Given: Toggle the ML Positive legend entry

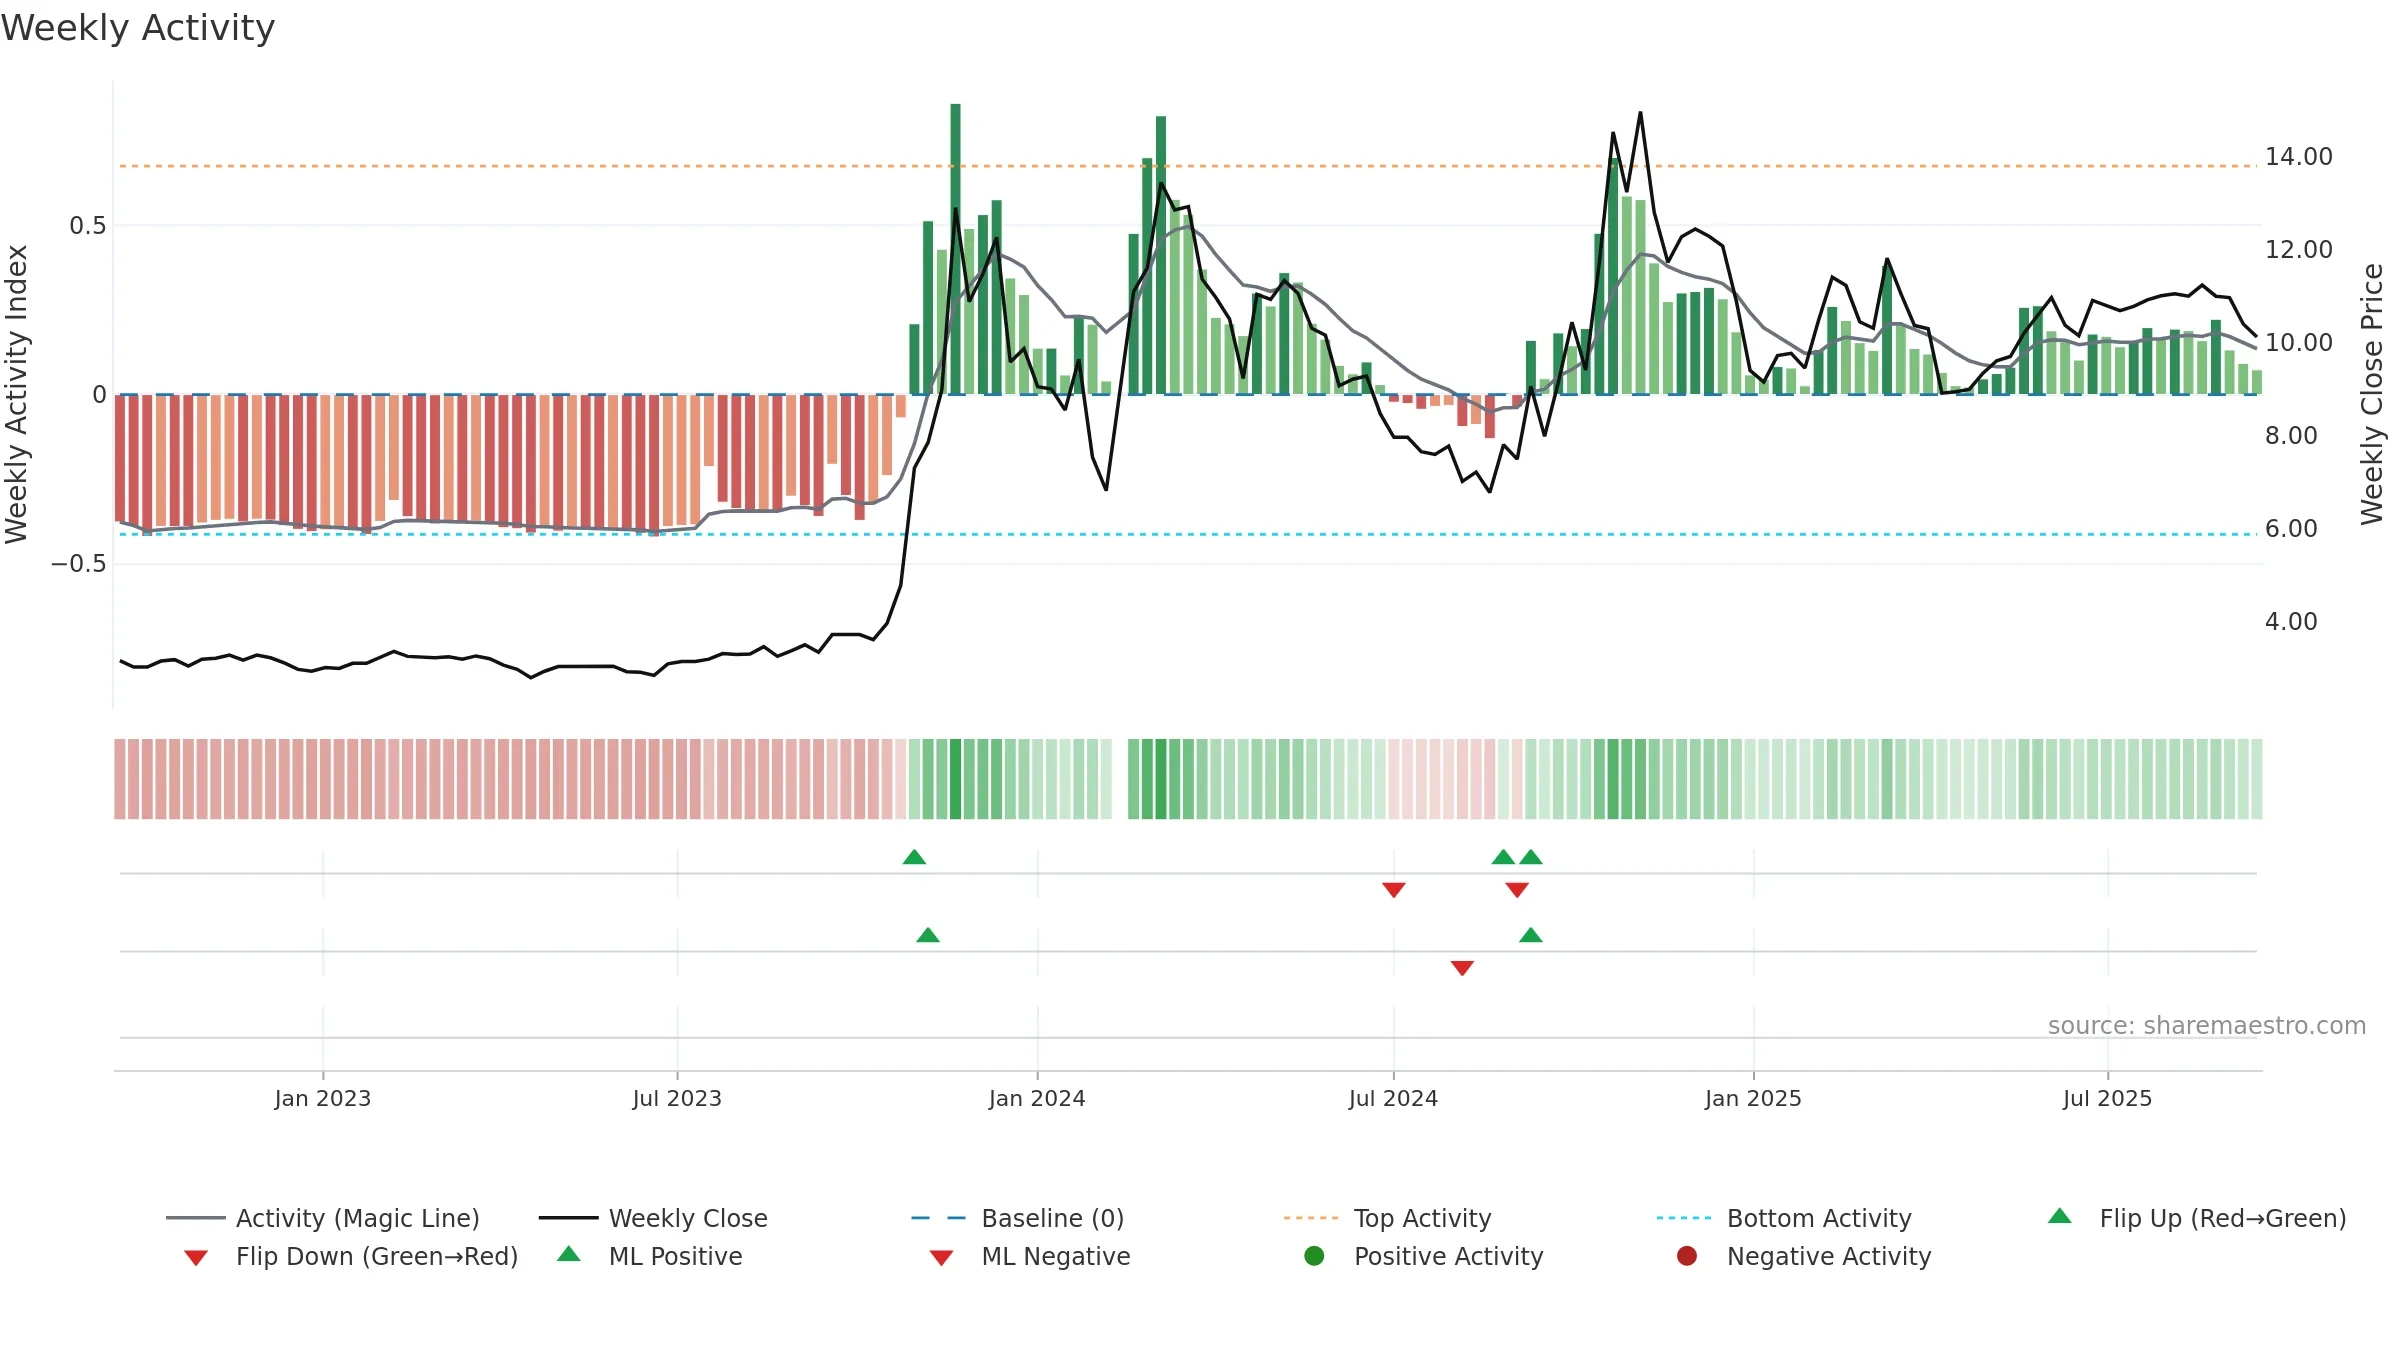Looking at the screenshot, I should click(650, 1256).
